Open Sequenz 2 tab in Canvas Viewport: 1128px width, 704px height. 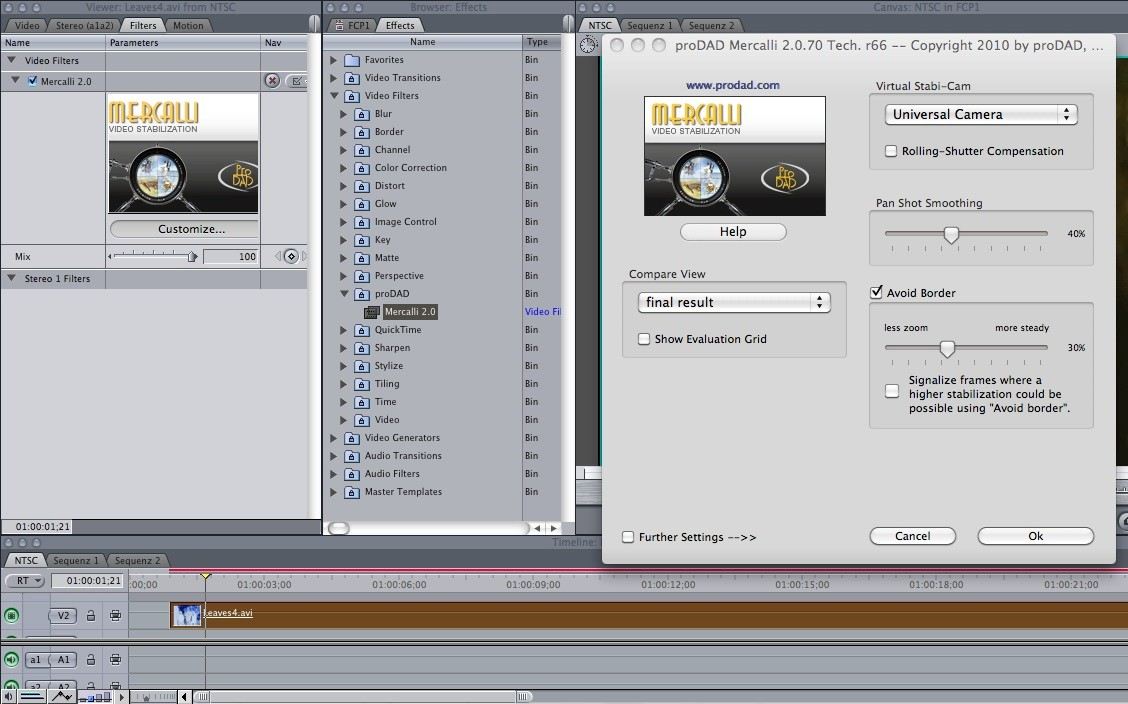[x=711, y=25]
